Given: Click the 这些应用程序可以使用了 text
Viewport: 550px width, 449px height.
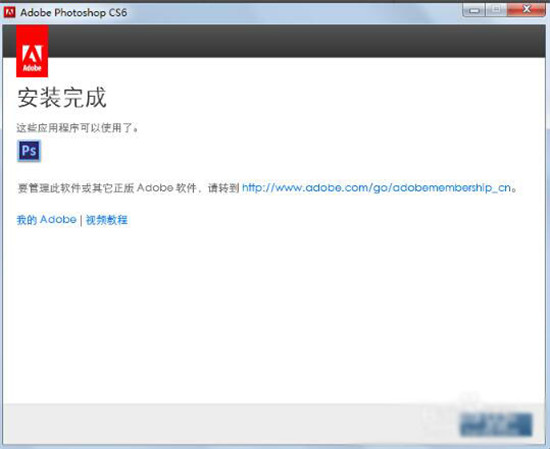Looking at the screenshot, I should coord(77,128).
